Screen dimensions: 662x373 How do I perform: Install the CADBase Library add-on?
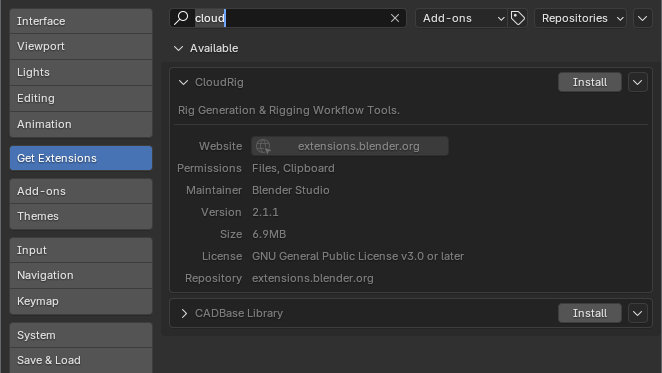pyautogui.click(x=590, y=313)
